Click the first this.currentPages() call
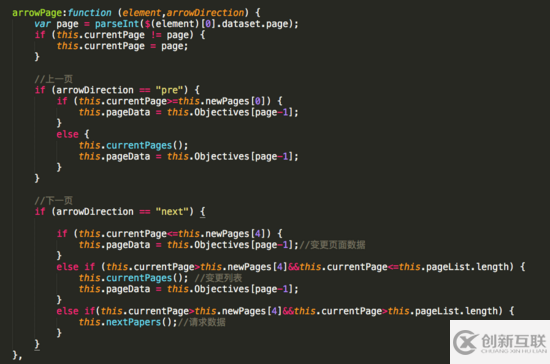 (x=133, y=146)
